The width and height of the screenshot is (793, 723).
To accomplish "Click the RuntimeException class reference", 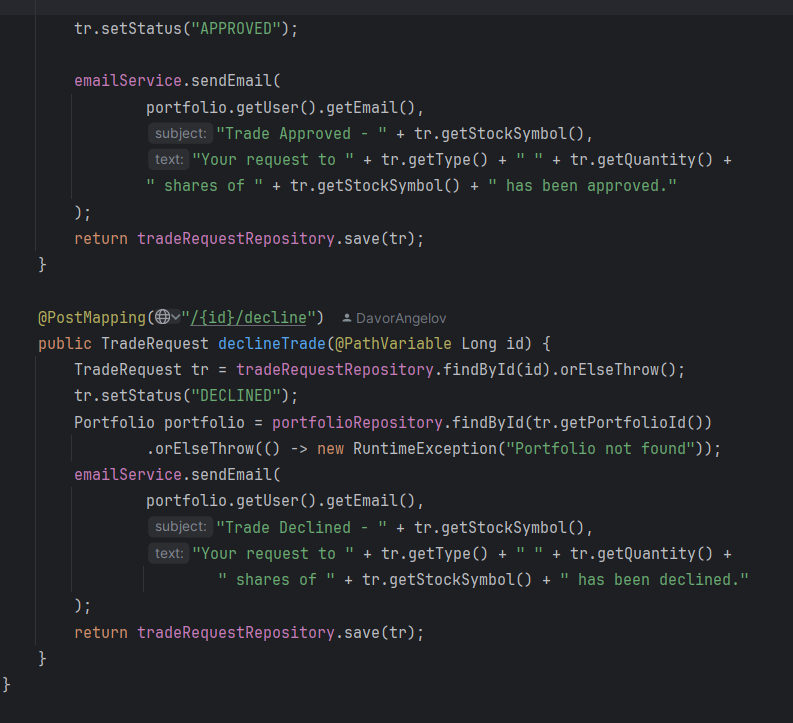I will 424,448.
